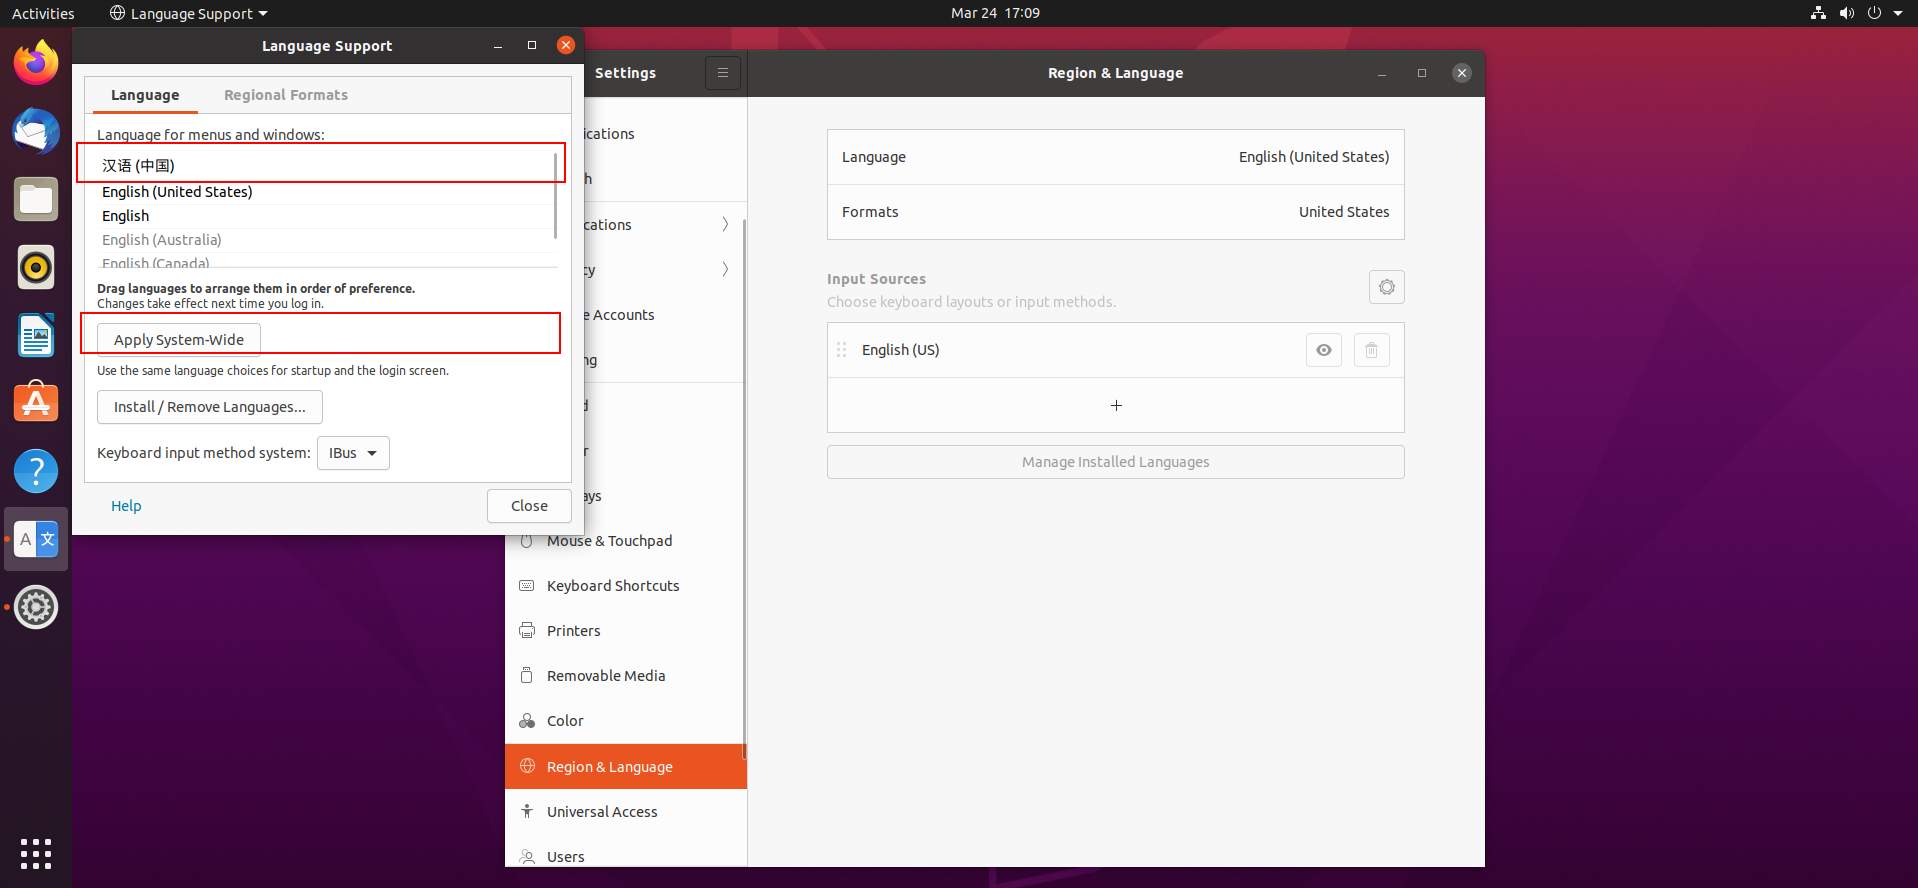Click the language list scrollbar
The width and height of the screenshot is (1918, 888).
pos(555,195)
